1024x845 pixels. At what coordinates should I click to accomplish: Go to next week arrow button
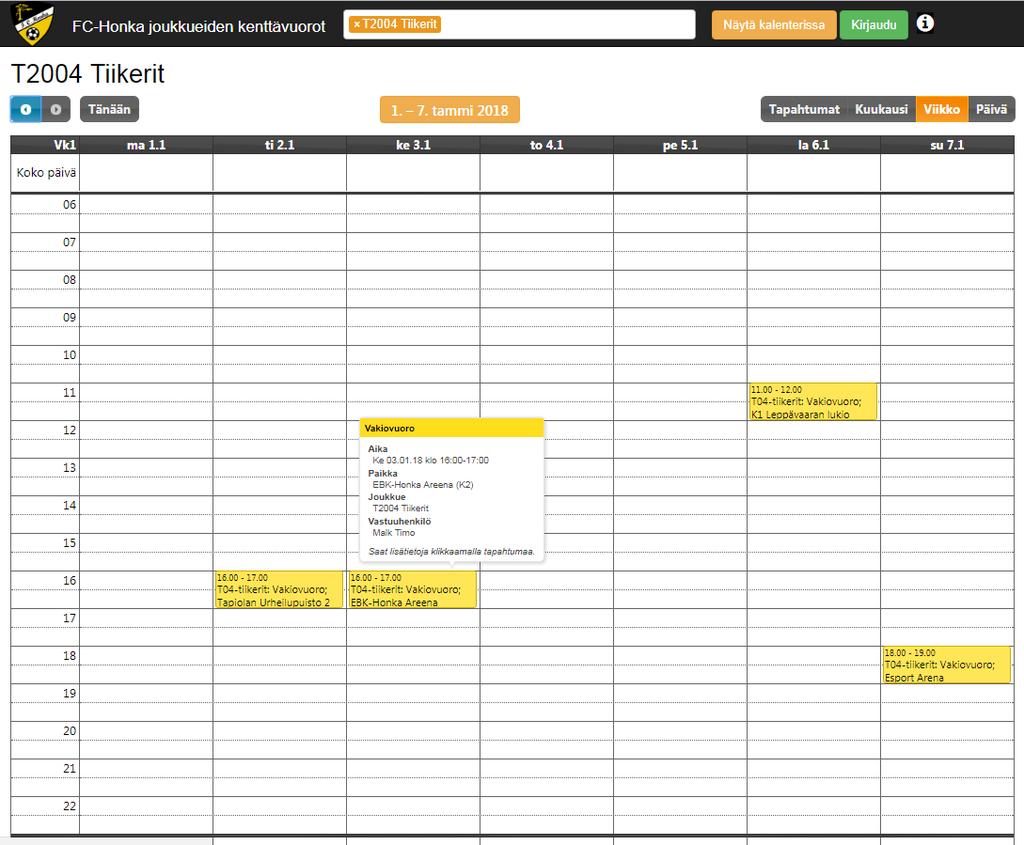pos(56,109)
